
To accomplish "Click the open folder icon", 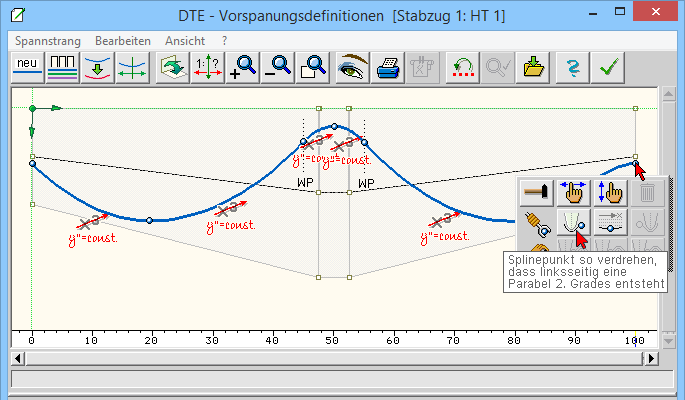I will [x=533, y=68].
